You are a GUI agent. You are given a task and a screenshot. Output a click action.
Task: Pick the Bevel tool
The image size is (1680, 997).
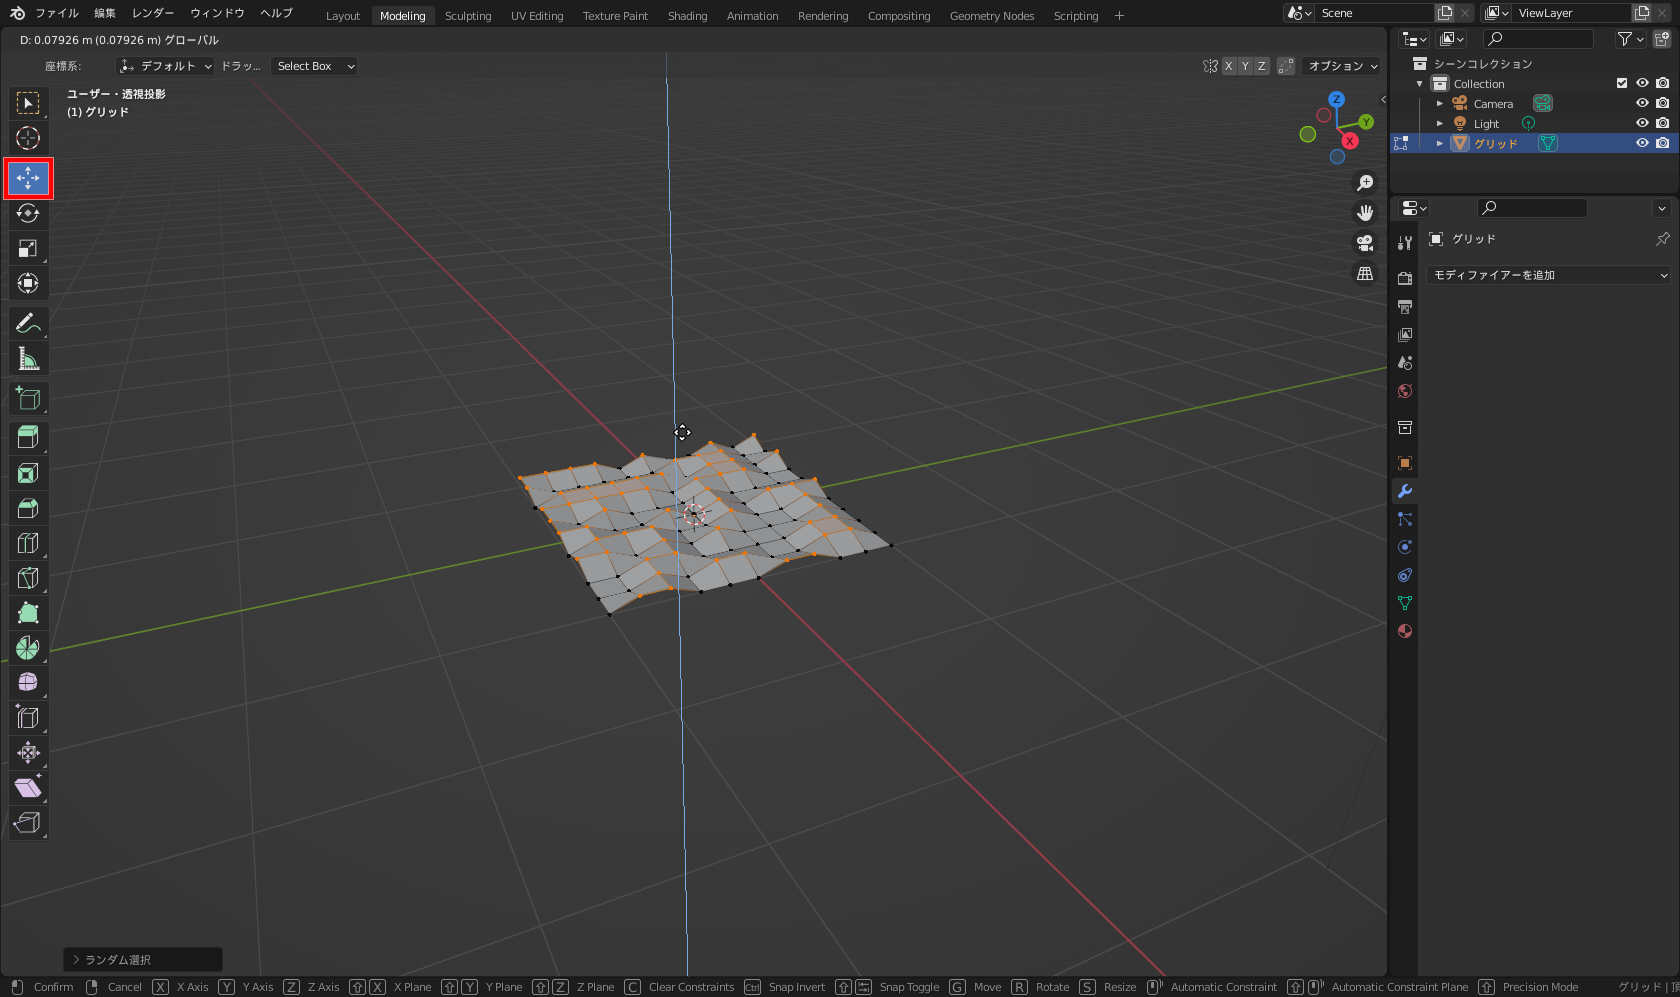coord(28,508)
